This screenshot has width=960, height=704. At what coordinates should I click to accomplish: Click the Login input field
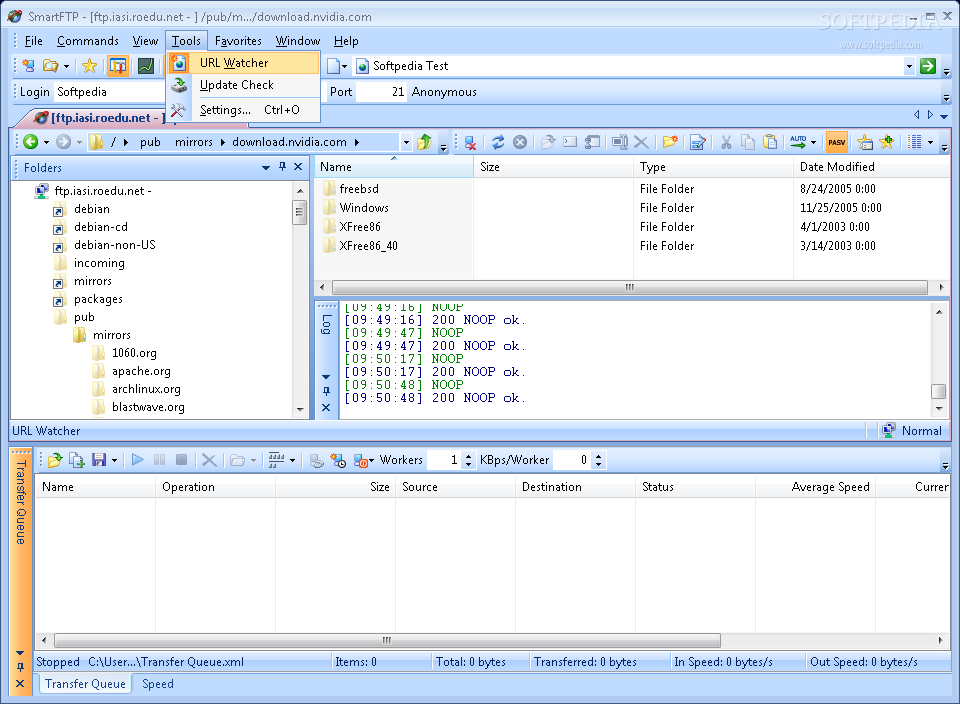coord(108,92)
